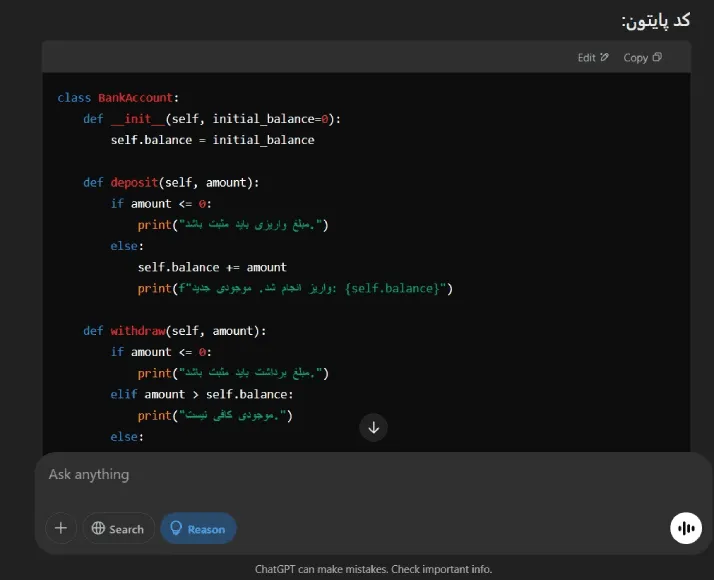Click the scroll-to-bottom arrow button
The image size is (714, 580).
tap(374, 427)
